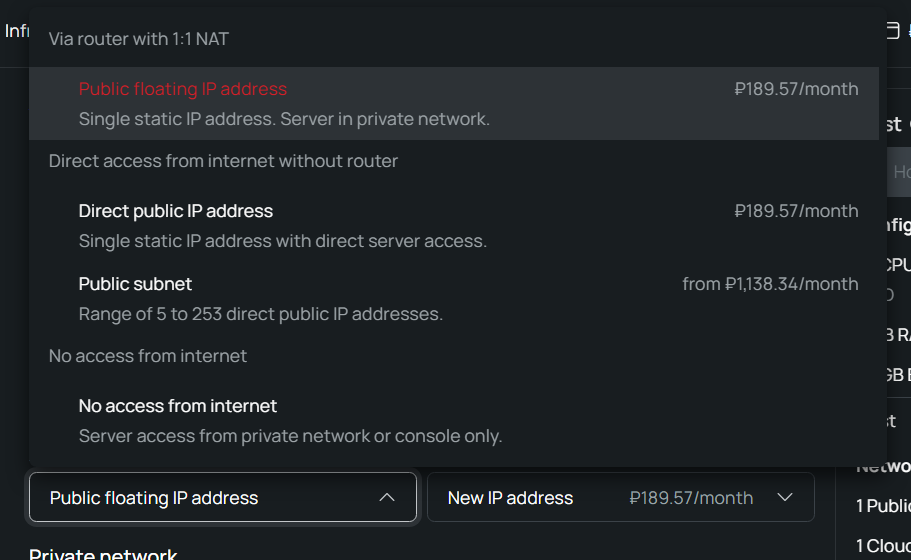Screen dimensions: 911x560
Task: Open the truncated Infr breadcrumb at top-left
Action: 17,31
